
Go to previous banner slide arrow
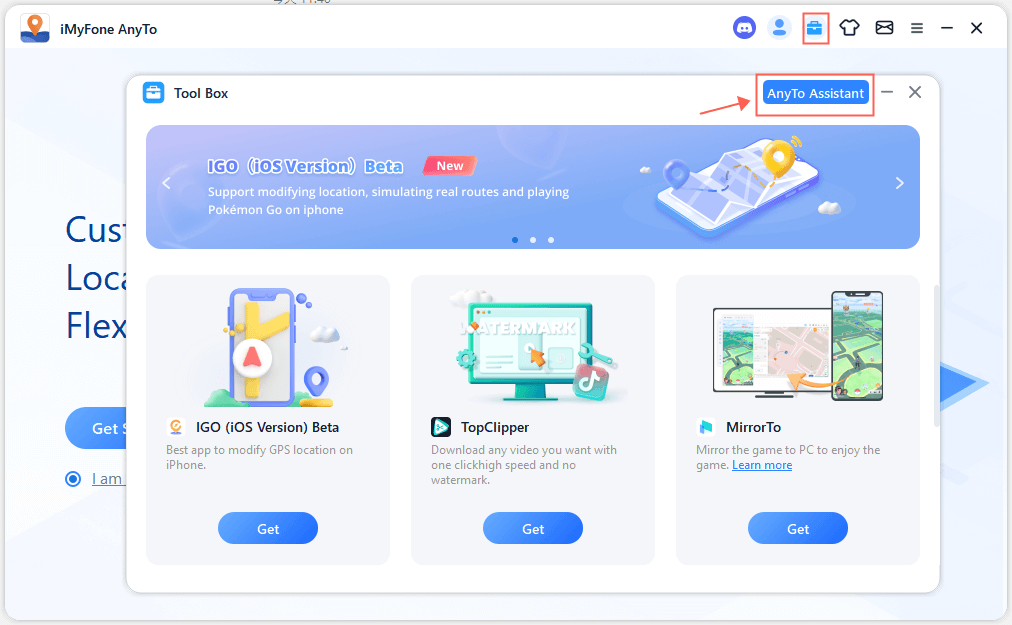click(x=167, y=183)
